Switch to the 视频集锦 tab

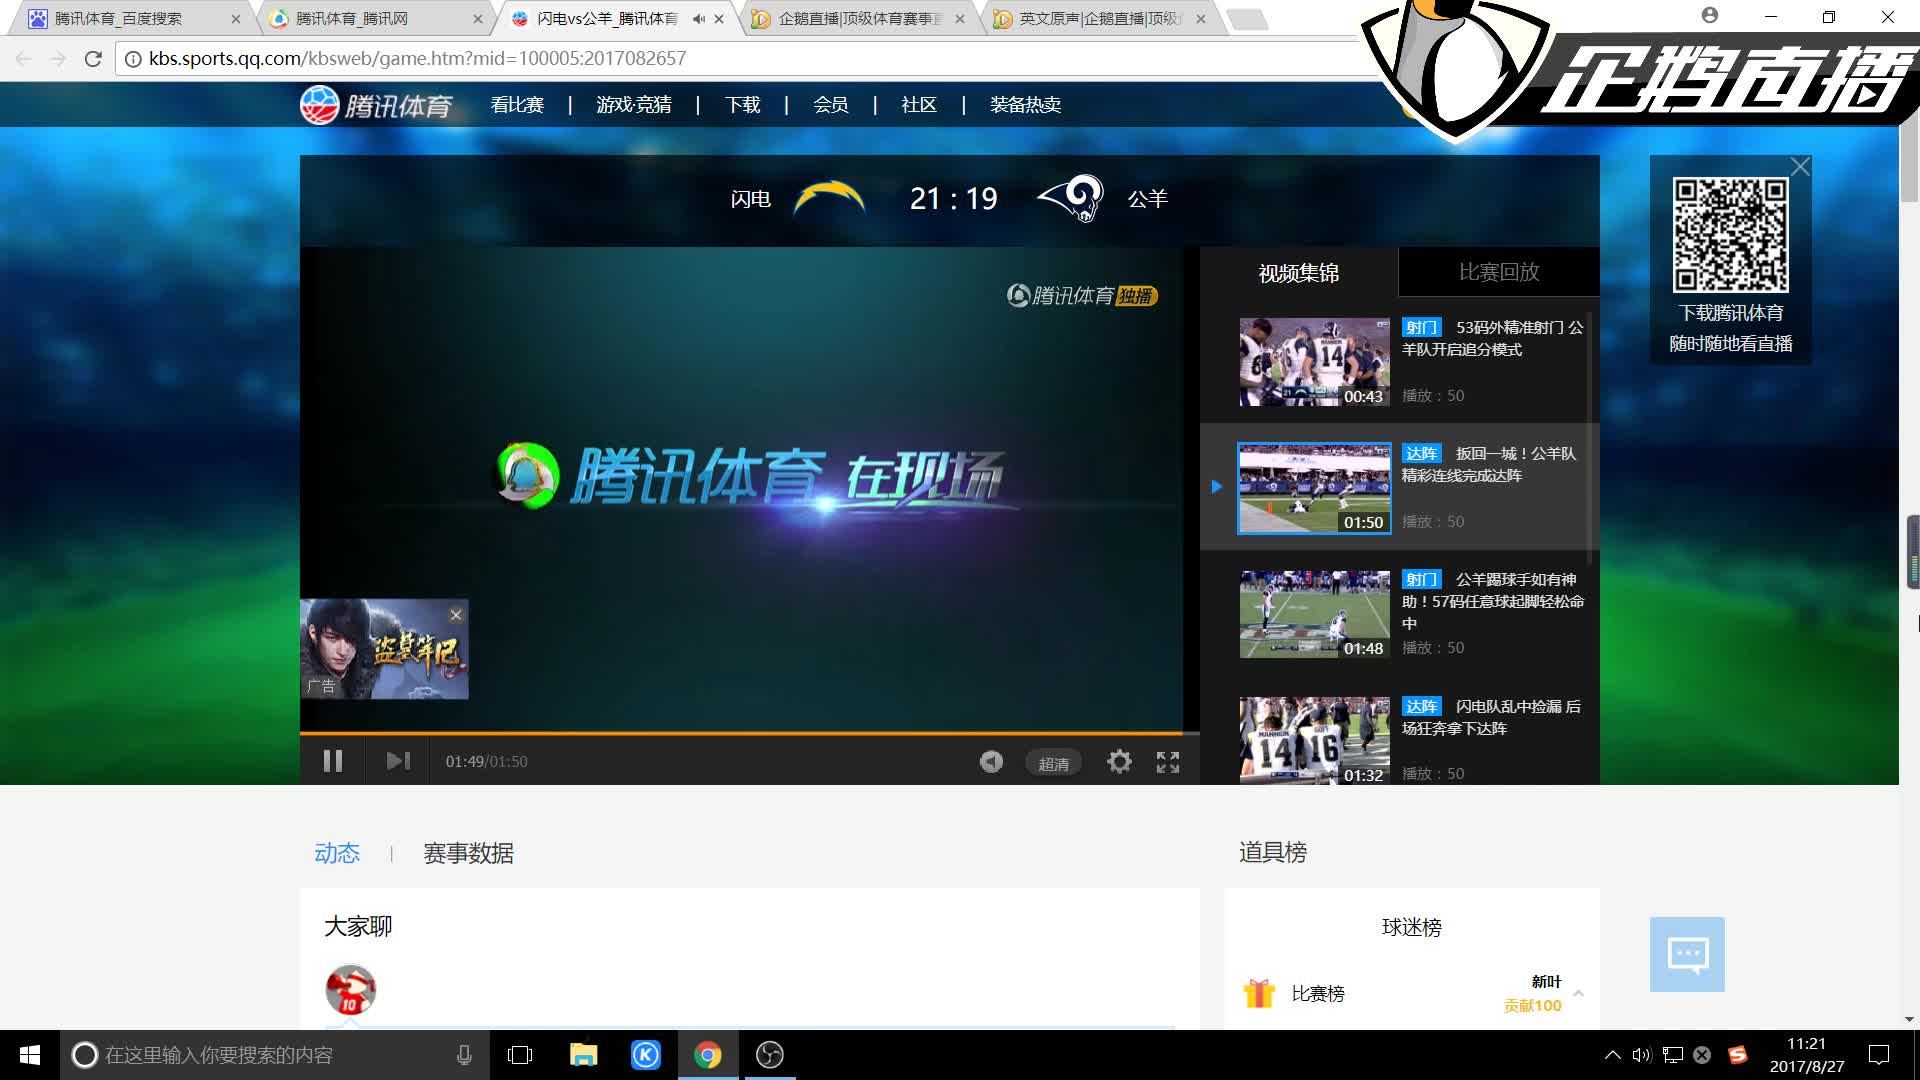[x=1298, y=273]
